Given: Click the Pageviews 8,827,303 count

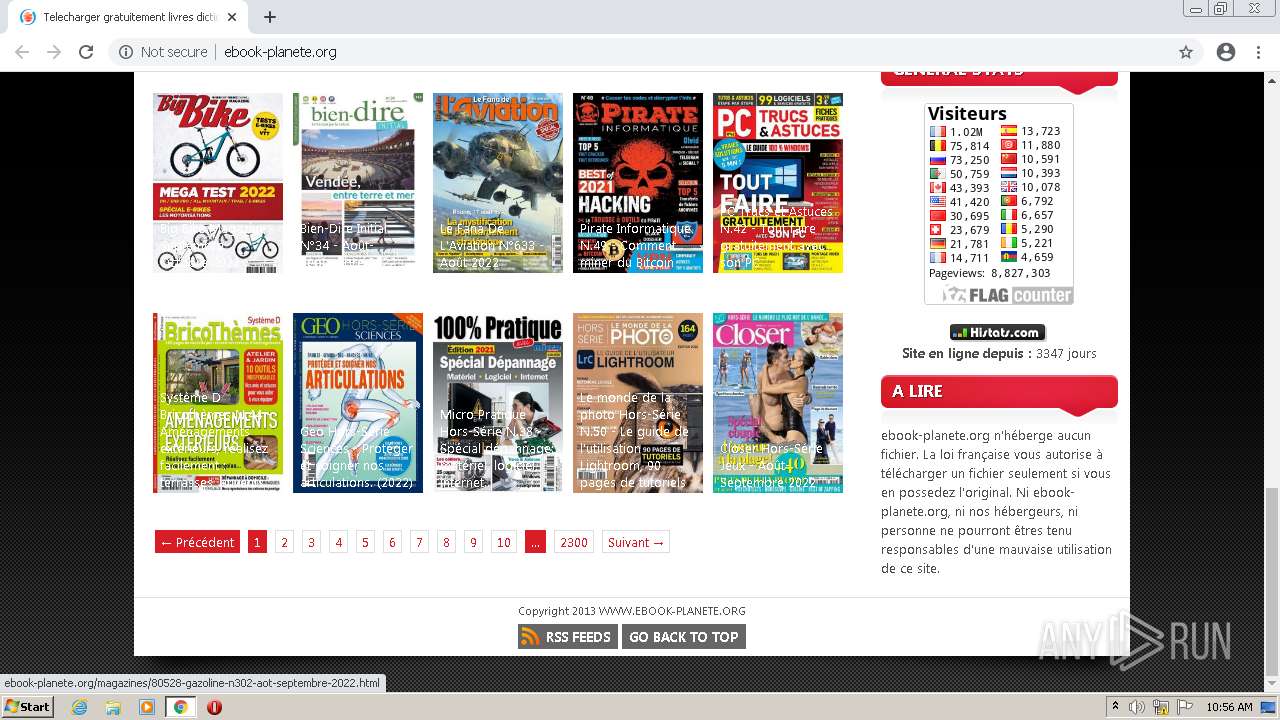Looking at the screenshot, I should pos(990,273).
